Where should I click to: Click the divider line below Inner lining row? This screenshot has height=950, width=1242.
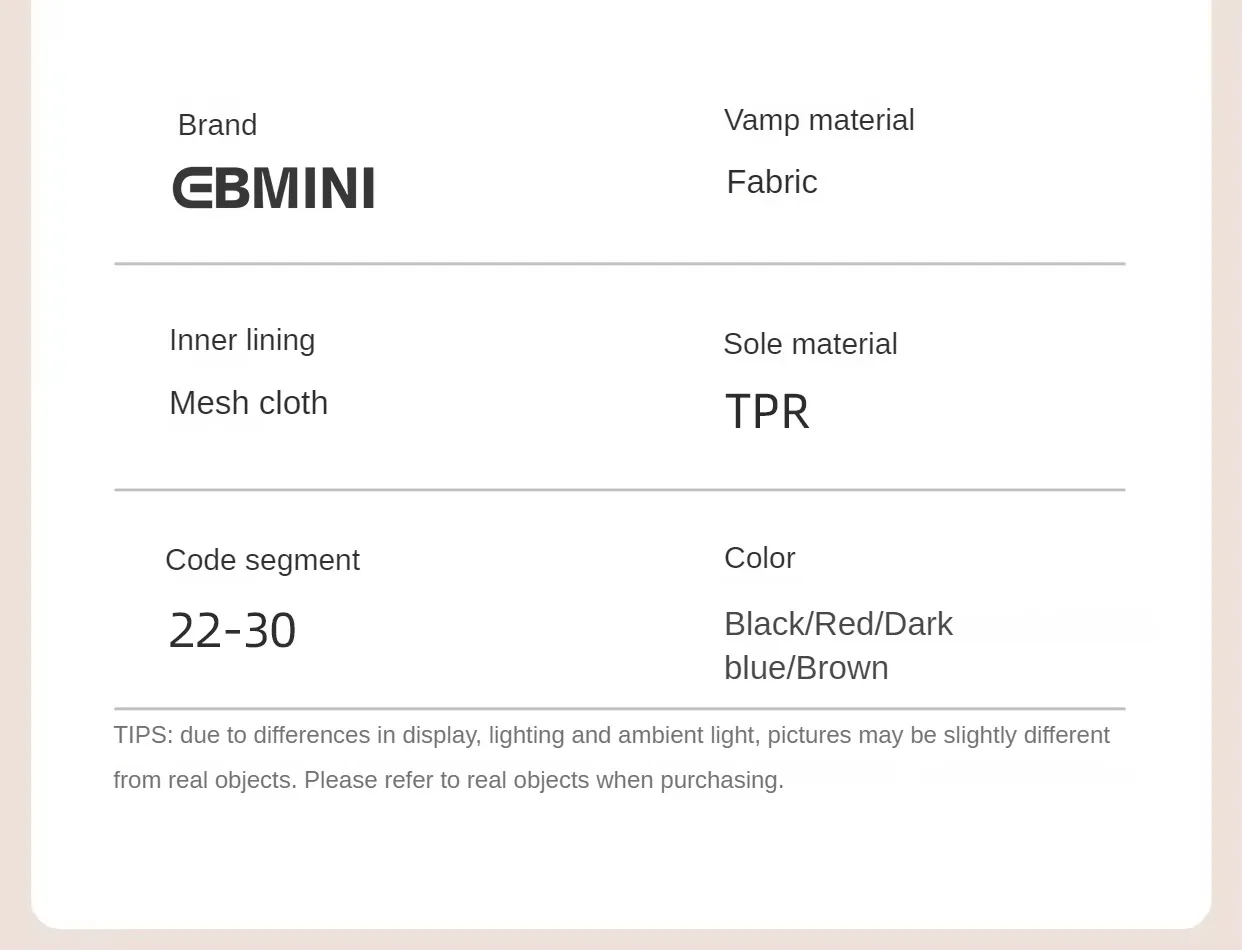[620, 490]
